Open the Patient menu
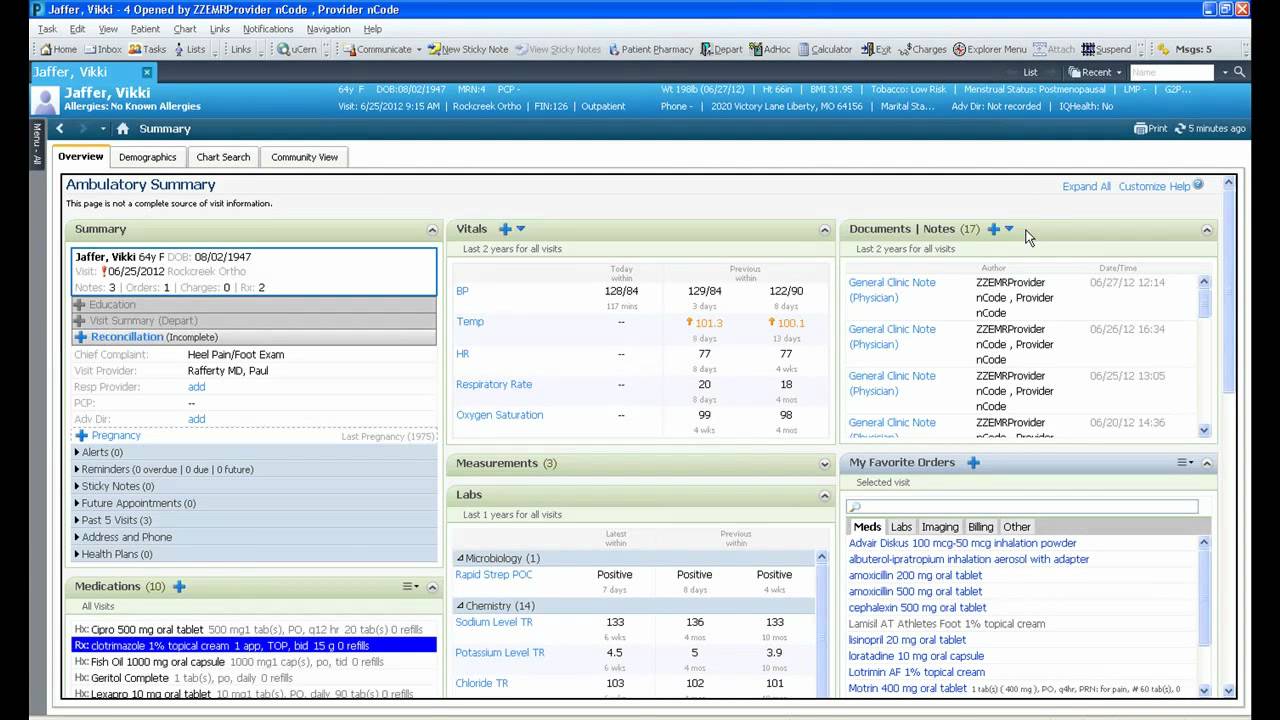Viewport: 1280px width, 720px height. tap(145, 29)
